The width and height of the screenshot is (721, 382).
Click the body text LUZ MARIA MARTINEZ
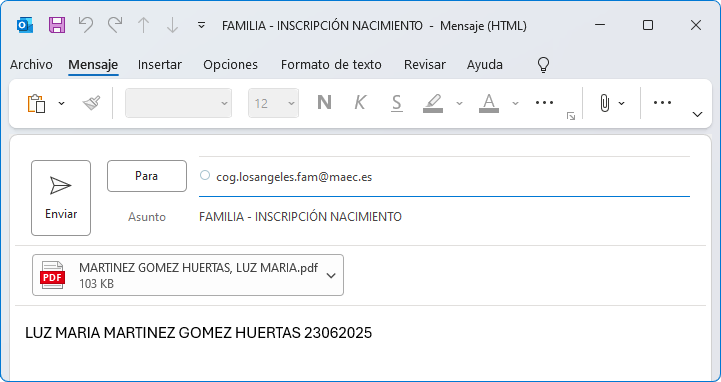[199, 333]
